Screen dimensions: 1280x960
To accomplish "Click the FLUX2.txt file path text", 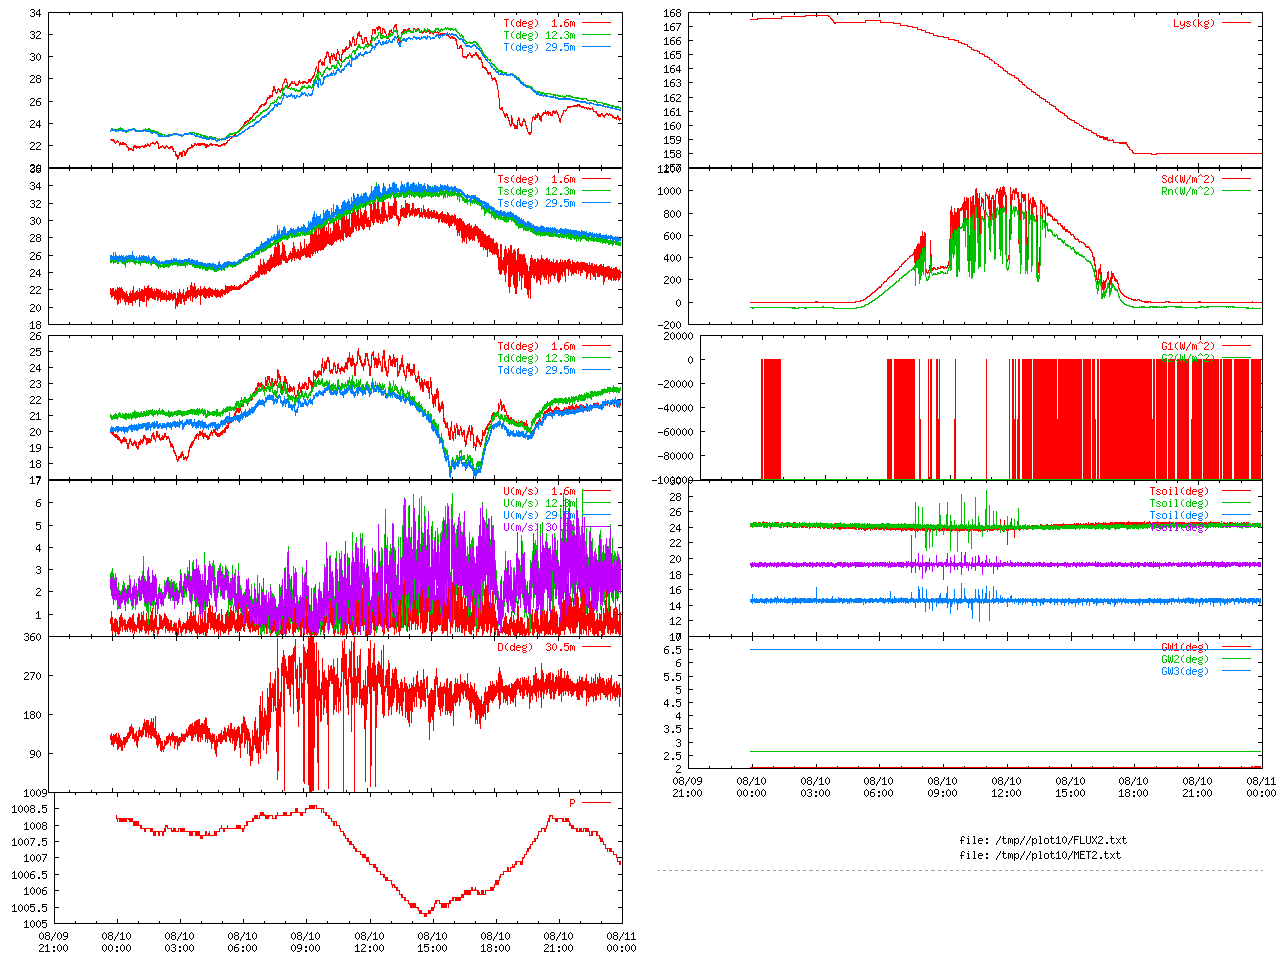I will tap(1042, 840).
